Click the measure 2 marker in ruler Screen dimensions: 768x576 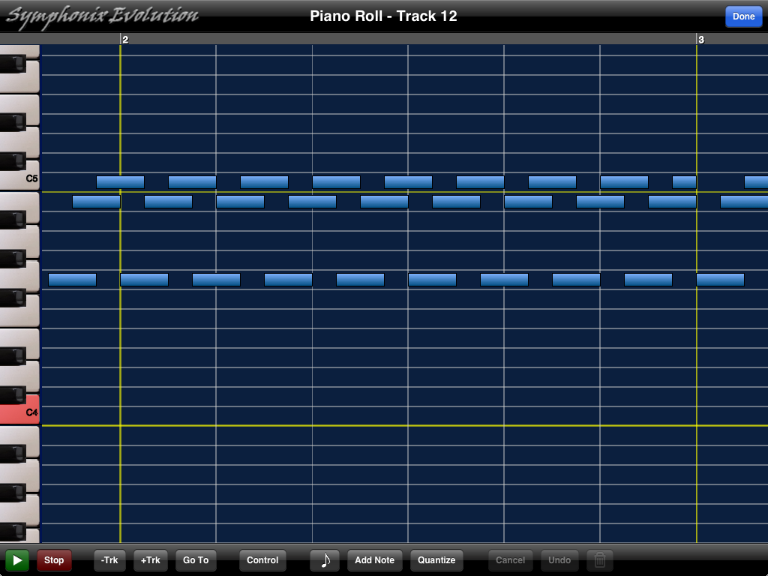pyautogui.click(x=125, y=39)
